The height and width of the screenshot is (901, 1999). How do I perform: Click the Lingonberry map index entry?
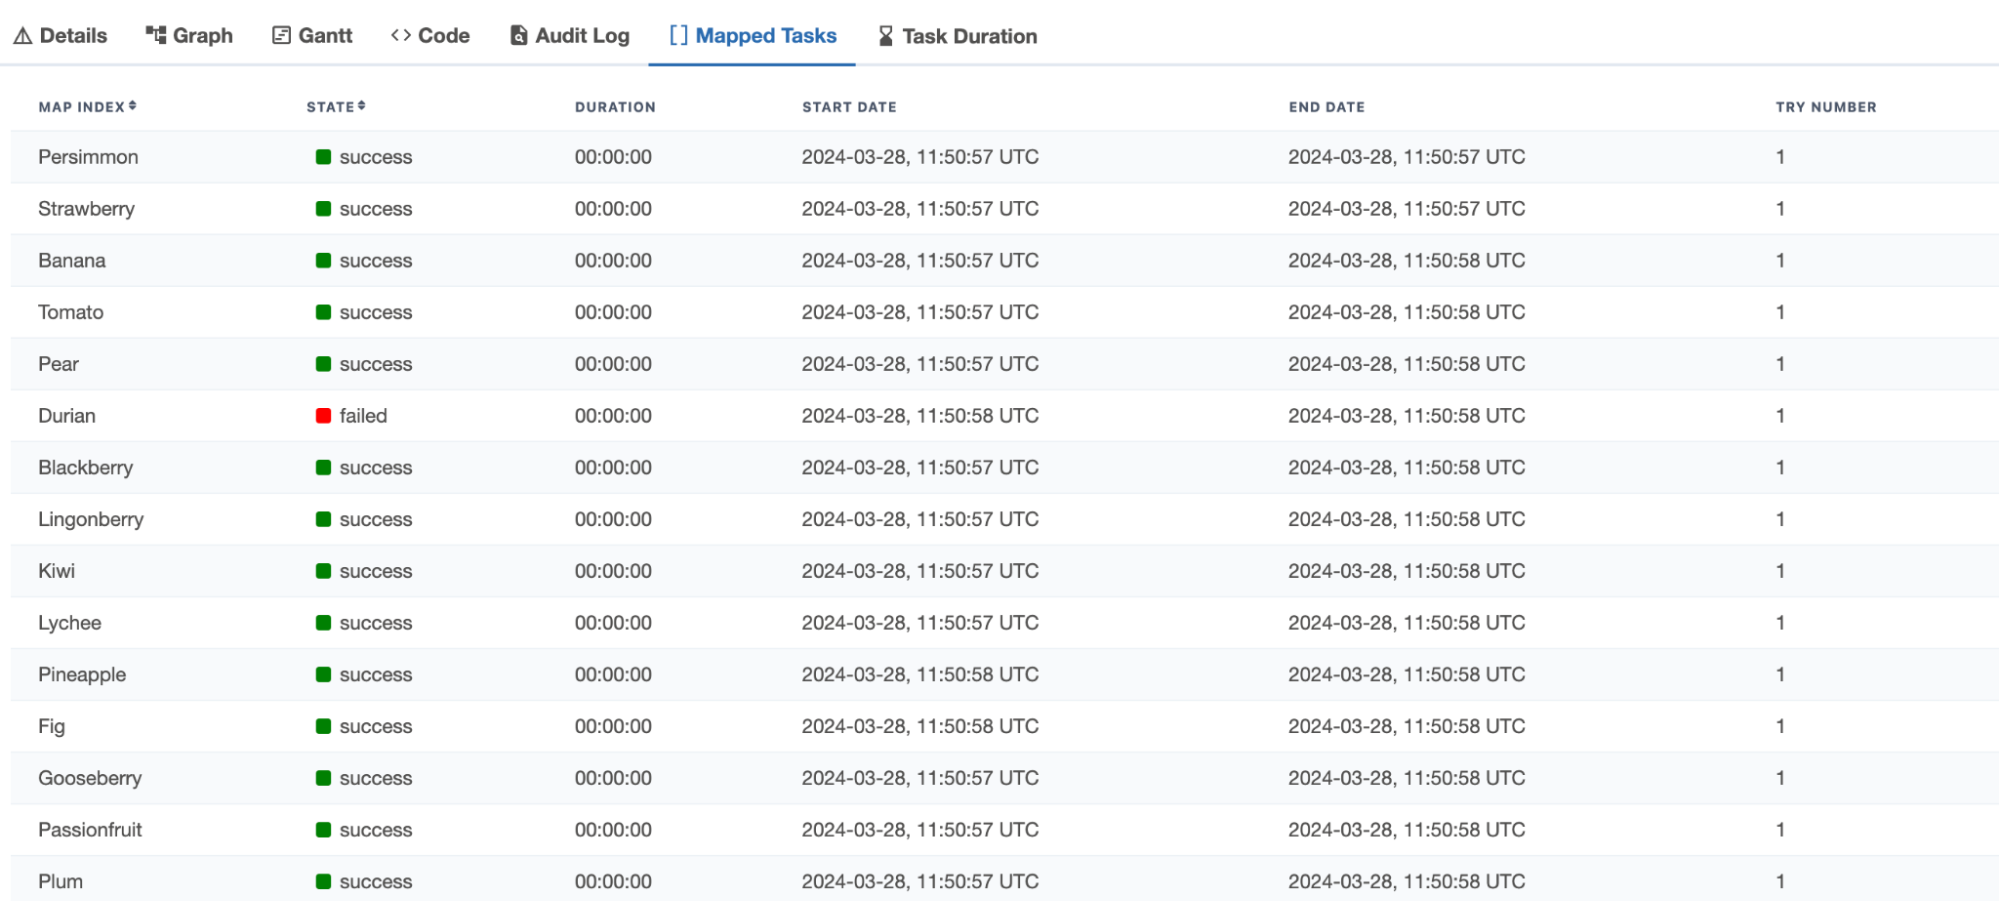click(91, 520)
